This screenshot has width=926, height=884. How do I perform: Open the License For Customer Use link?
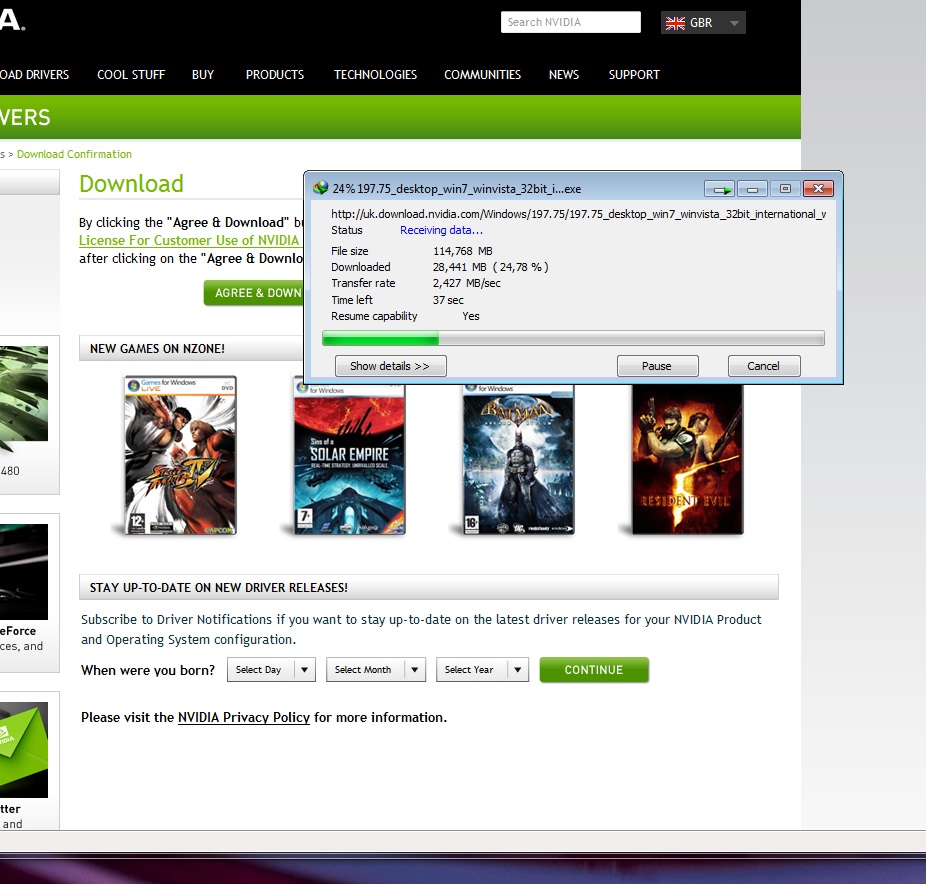pos(190,240)
